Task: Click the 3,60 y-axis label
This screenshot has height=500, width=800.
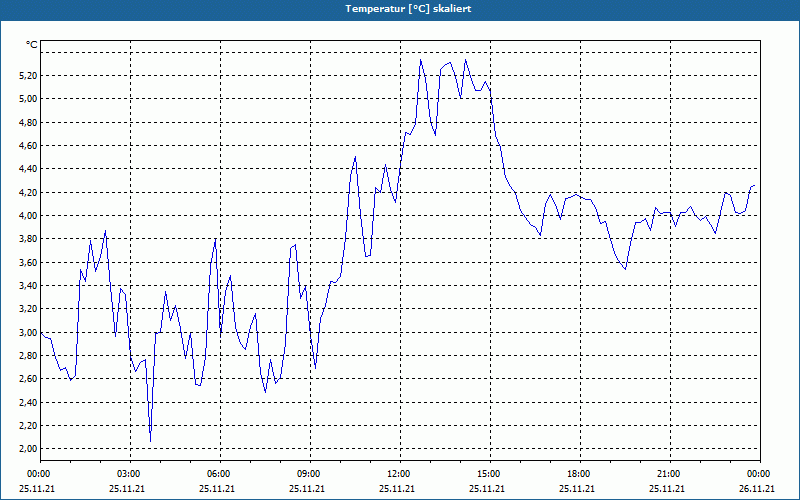Action: [x=29, y=262]
